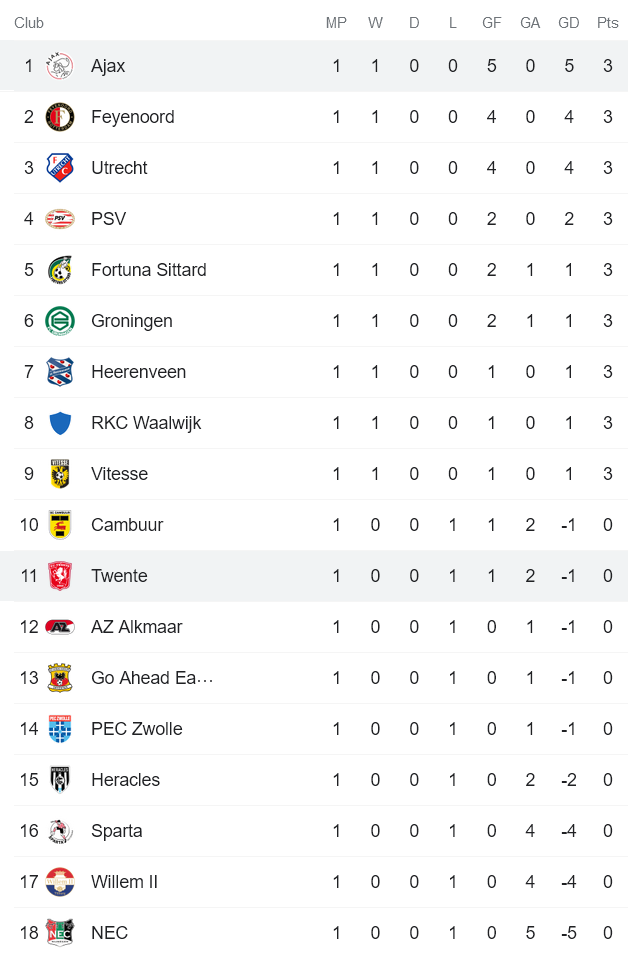Click the Utrecht team logo
The height and width of the screenshot is (962, 628).
pyautogui.click(x=59, y=168)
